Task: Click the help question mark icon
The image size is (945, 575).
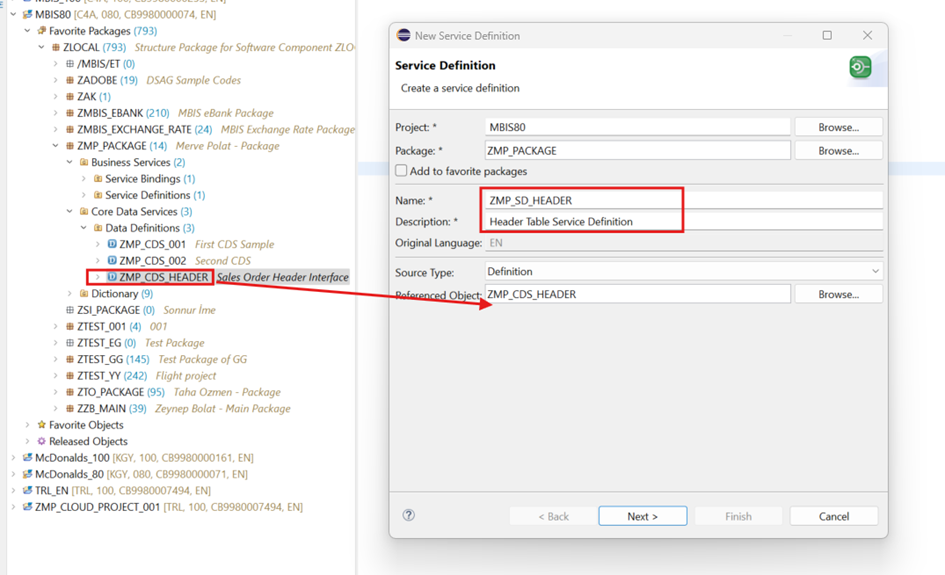Action: pos(408,515)
